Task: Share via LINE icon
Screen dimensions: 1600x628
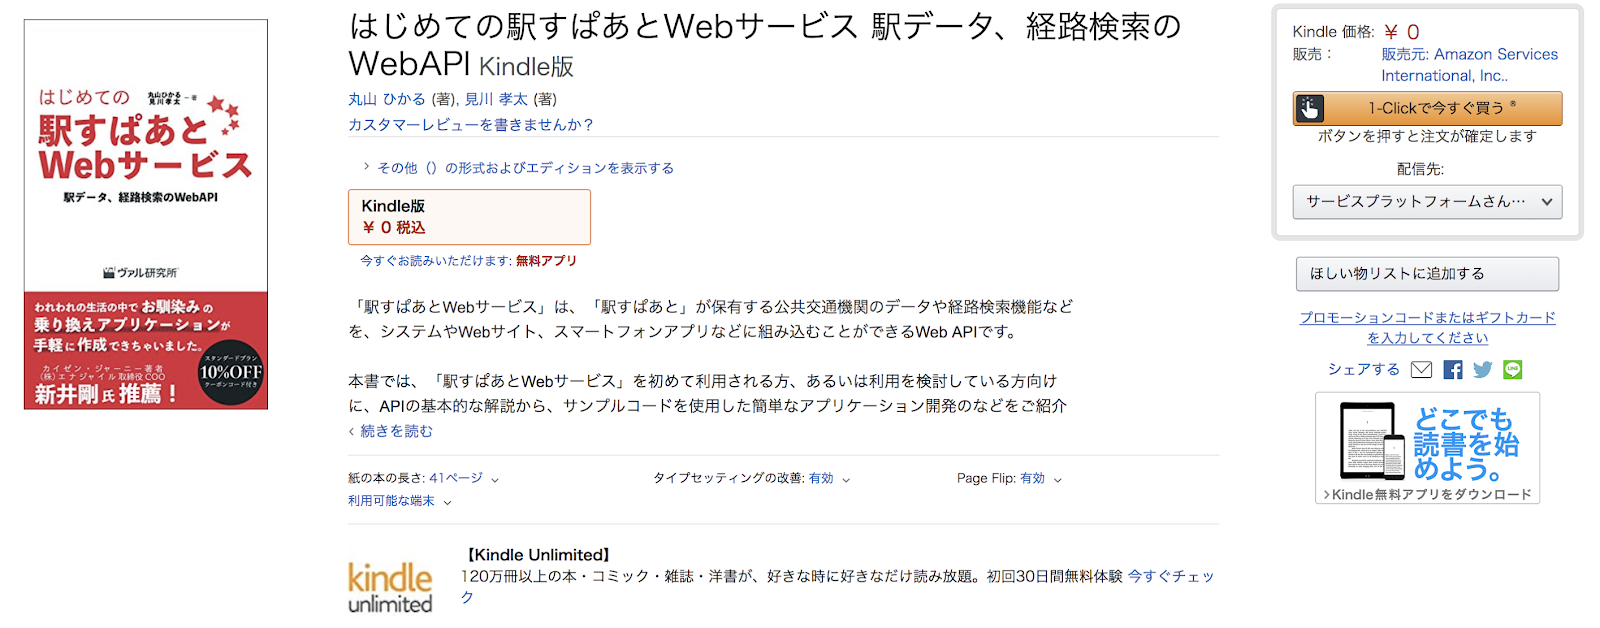Action: click(1513, 370)
